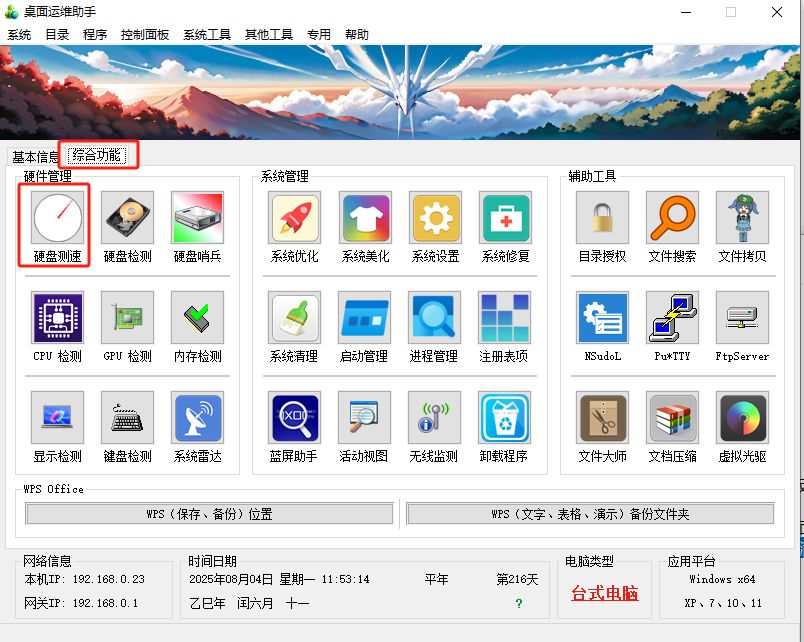Viewport: 804px width, 642px height.
Task: Switch to the 基本信息 tab
Action: point(35,156)
